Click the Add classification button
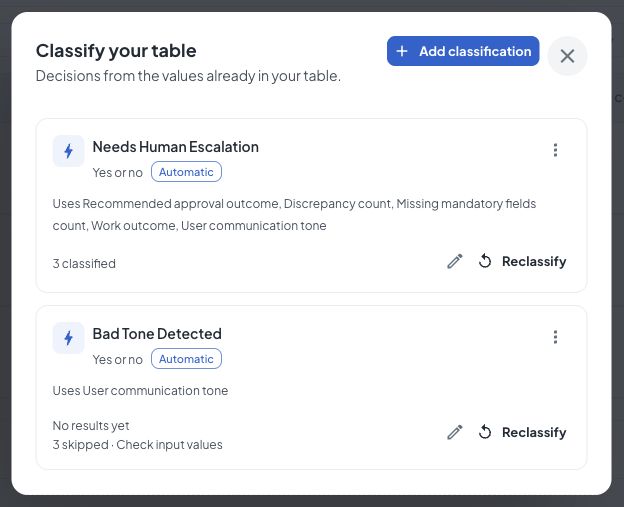 coord(463,51)
